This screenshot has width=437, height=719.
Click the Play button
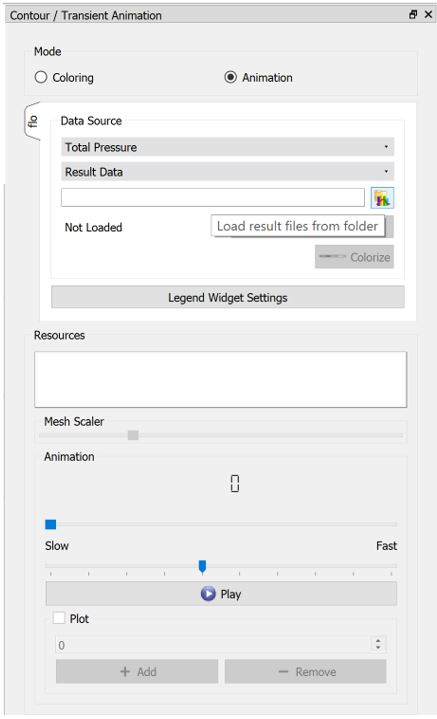coord(221,594)
